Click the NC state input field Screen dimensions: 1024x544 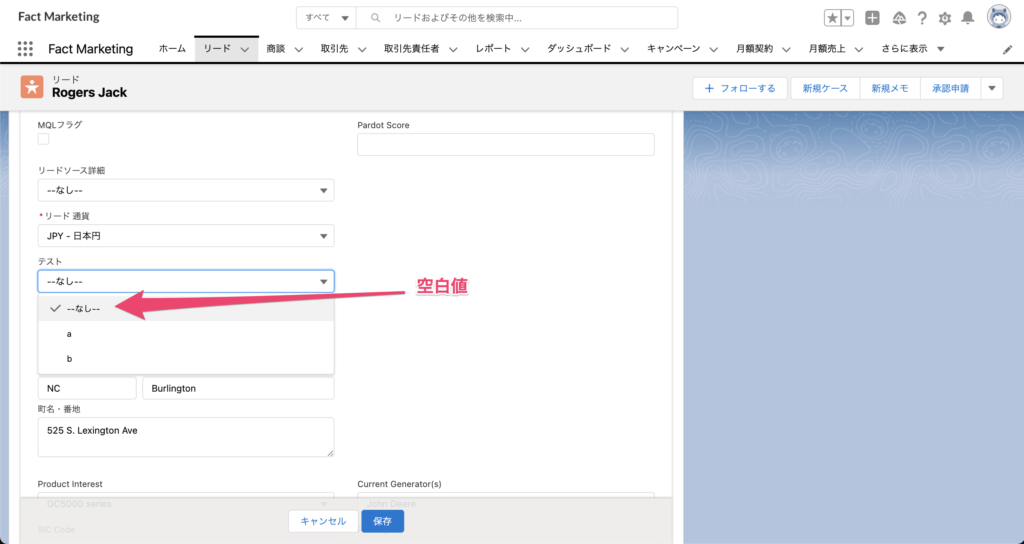coord(87,388)
